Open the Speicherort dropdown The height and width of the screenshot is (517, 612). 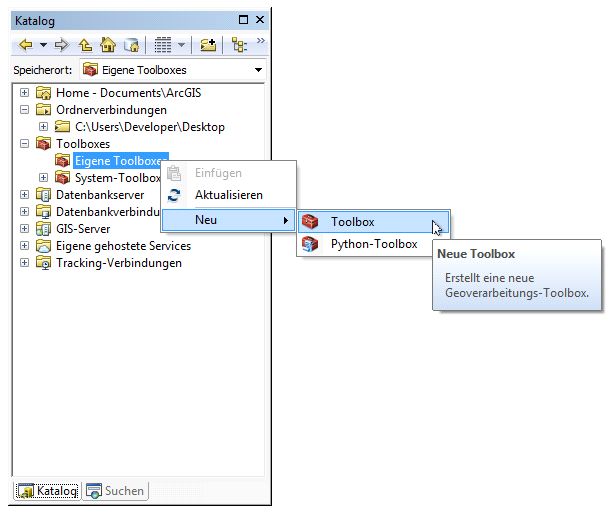258,70
